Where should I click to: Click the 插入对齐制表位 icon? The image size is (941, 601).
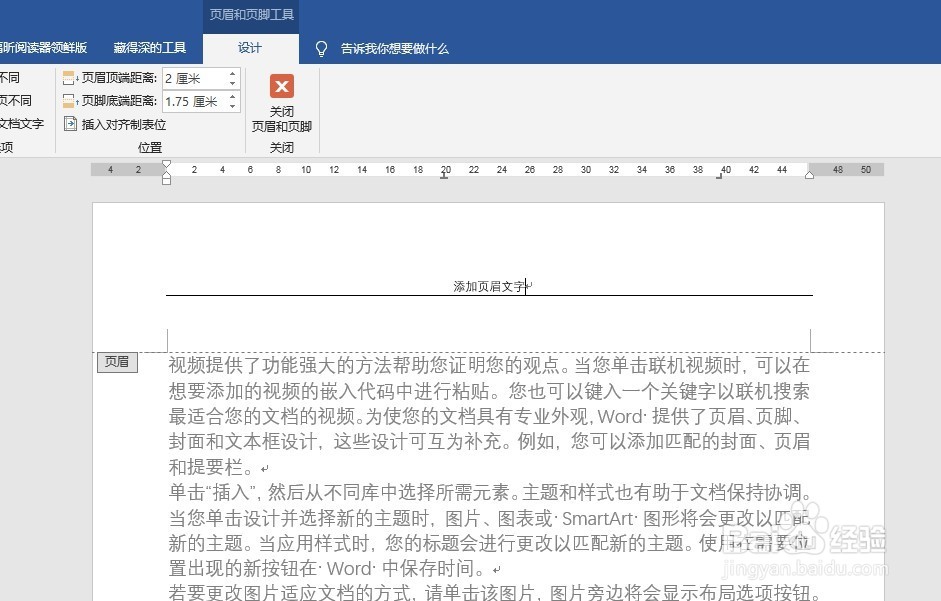(70, 124)
